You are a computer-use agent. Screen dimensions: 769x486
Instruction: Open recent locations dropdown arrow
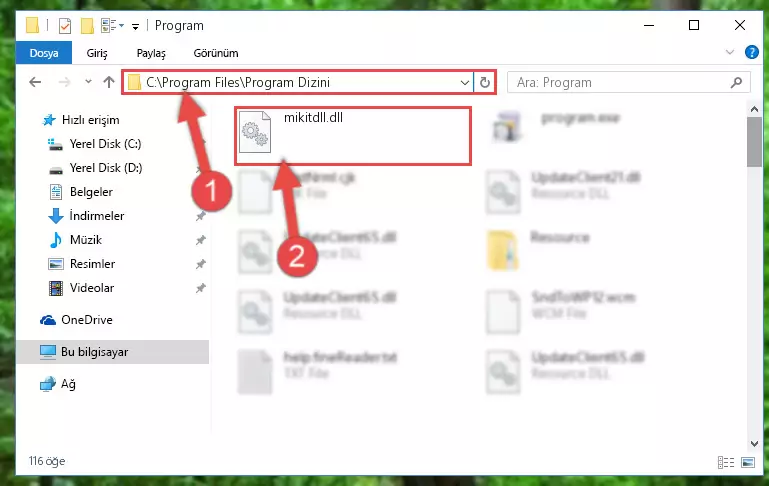coord(88,82)
